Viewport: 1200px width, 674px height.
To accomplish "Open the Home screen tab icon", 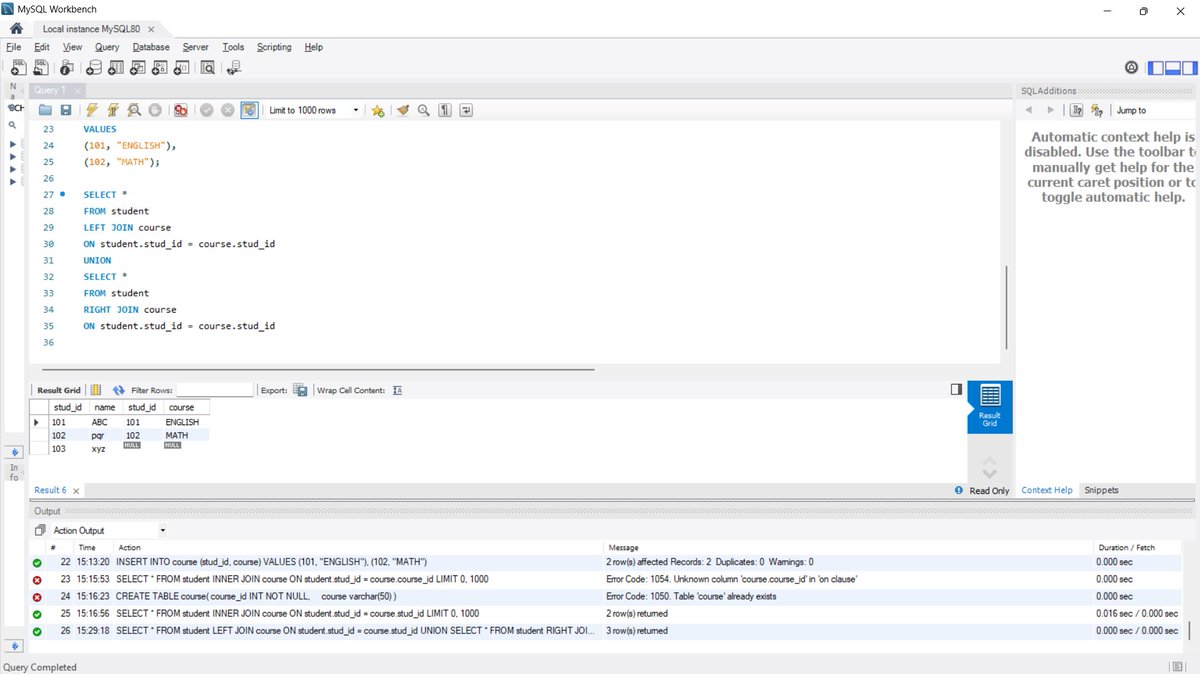I will click(16, 28).
